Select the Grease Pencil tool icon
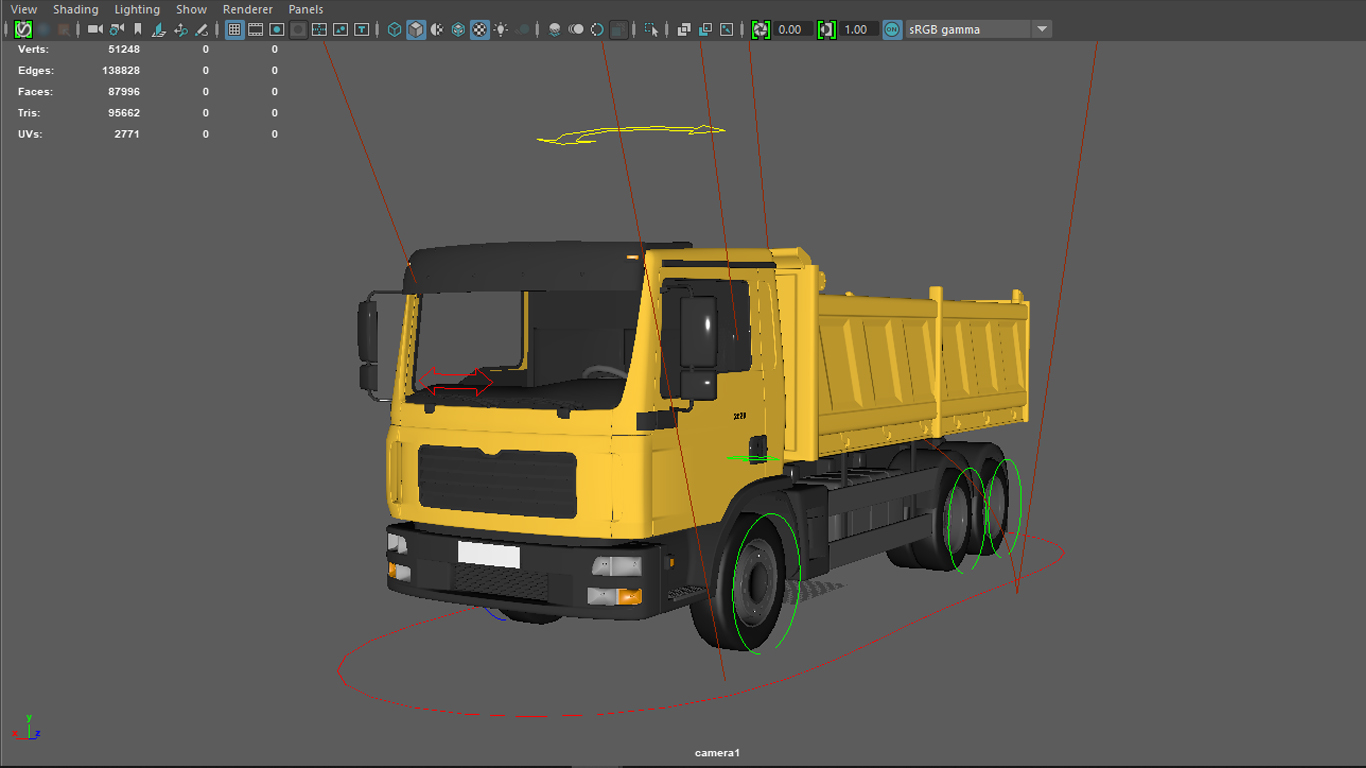The height and width of the screenshot is (768, 1366). (x=202, y=29)
